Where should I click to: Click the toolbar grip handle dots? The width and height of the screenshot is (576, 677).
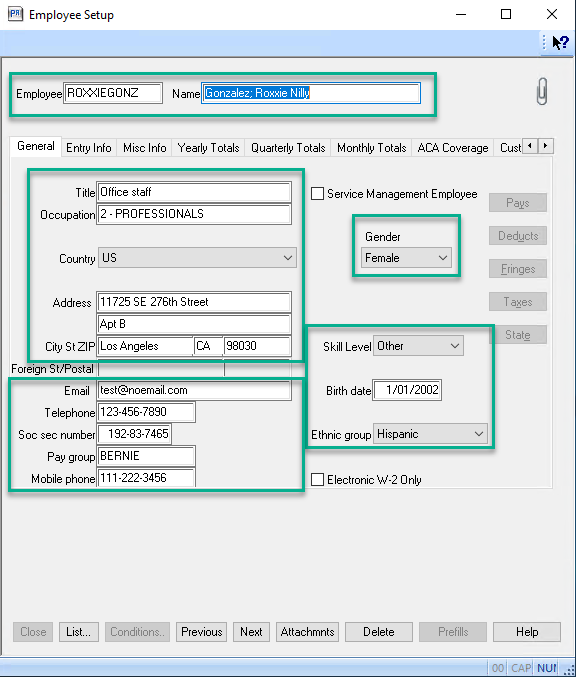[544, 42]
